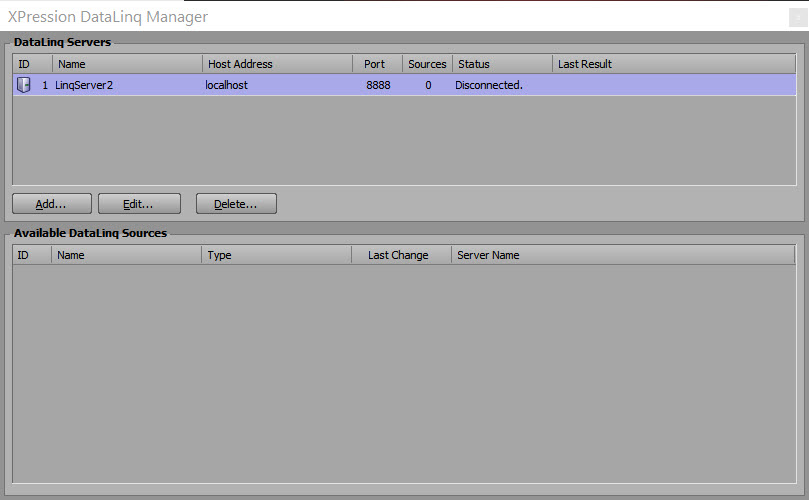Viewport: 809px width, 500px height.
Task: Click the Add... button
Action: (x=52, y=204)
